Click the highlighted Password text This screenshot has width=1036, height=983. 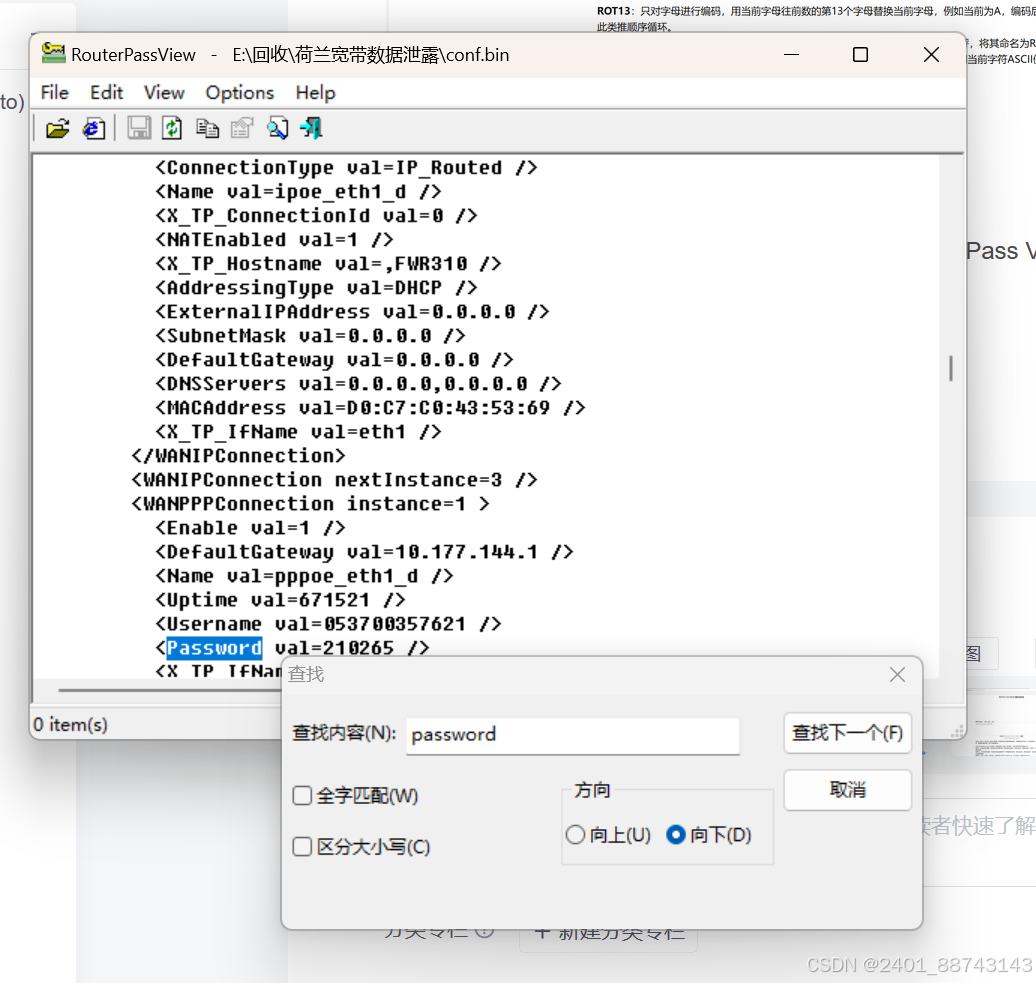point(214,648)
